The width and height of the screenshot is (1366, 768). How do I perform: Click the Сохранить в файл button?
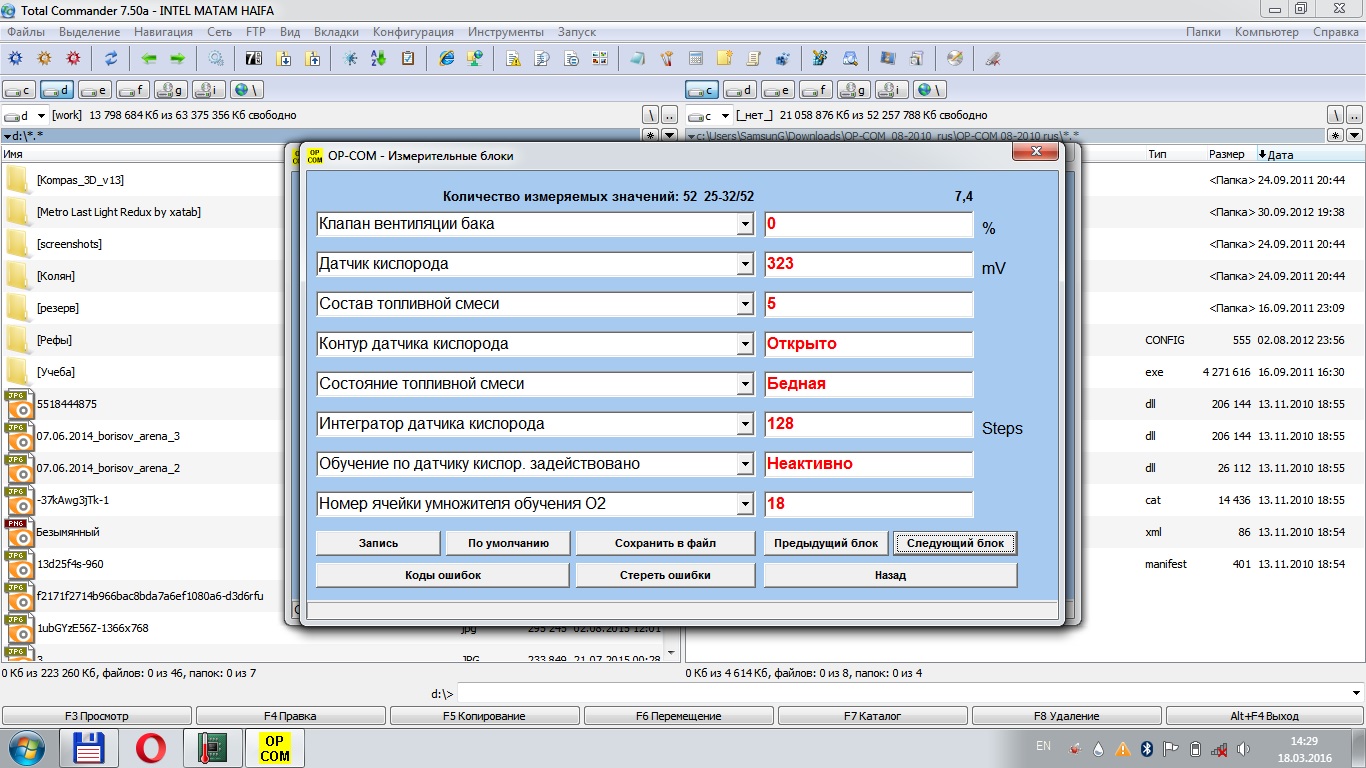point(665,543)
